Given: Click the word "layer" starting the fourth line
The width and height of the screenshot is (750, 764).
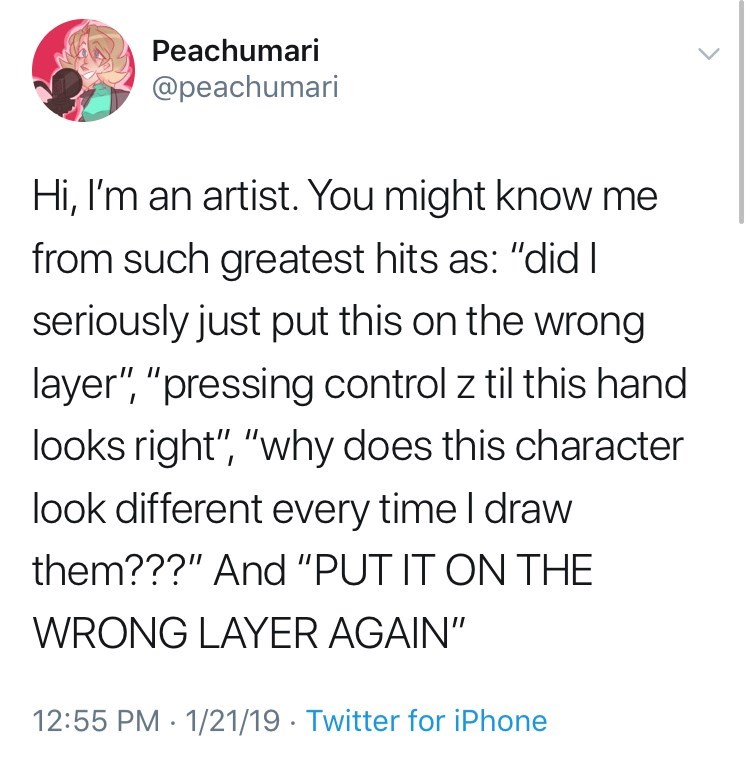Looking at the screenshot, I should (x=71, y=384).
